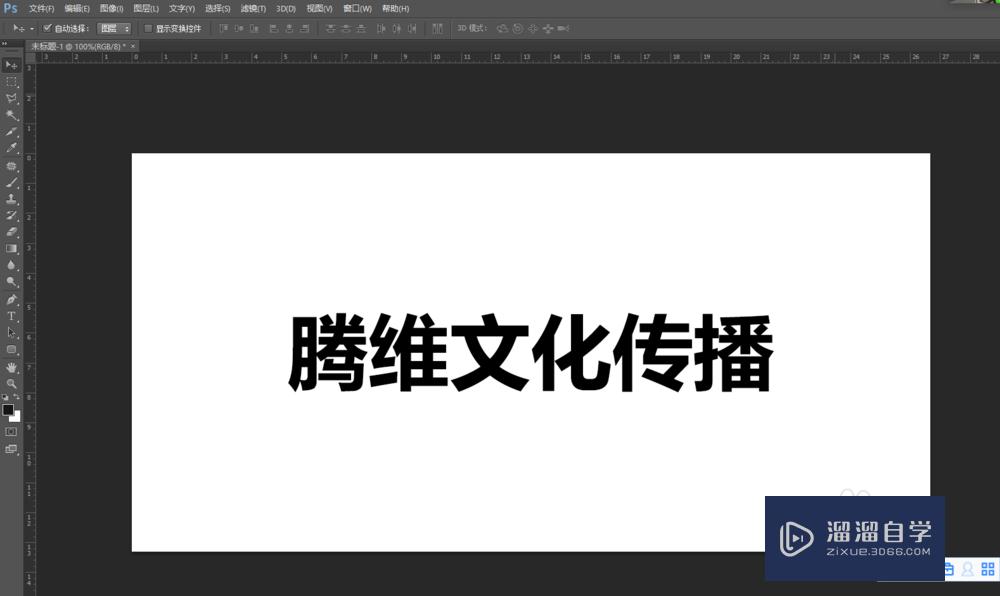Select the Horizontal Type tool
Viewport: 1000px width, 596px height.
11,316
